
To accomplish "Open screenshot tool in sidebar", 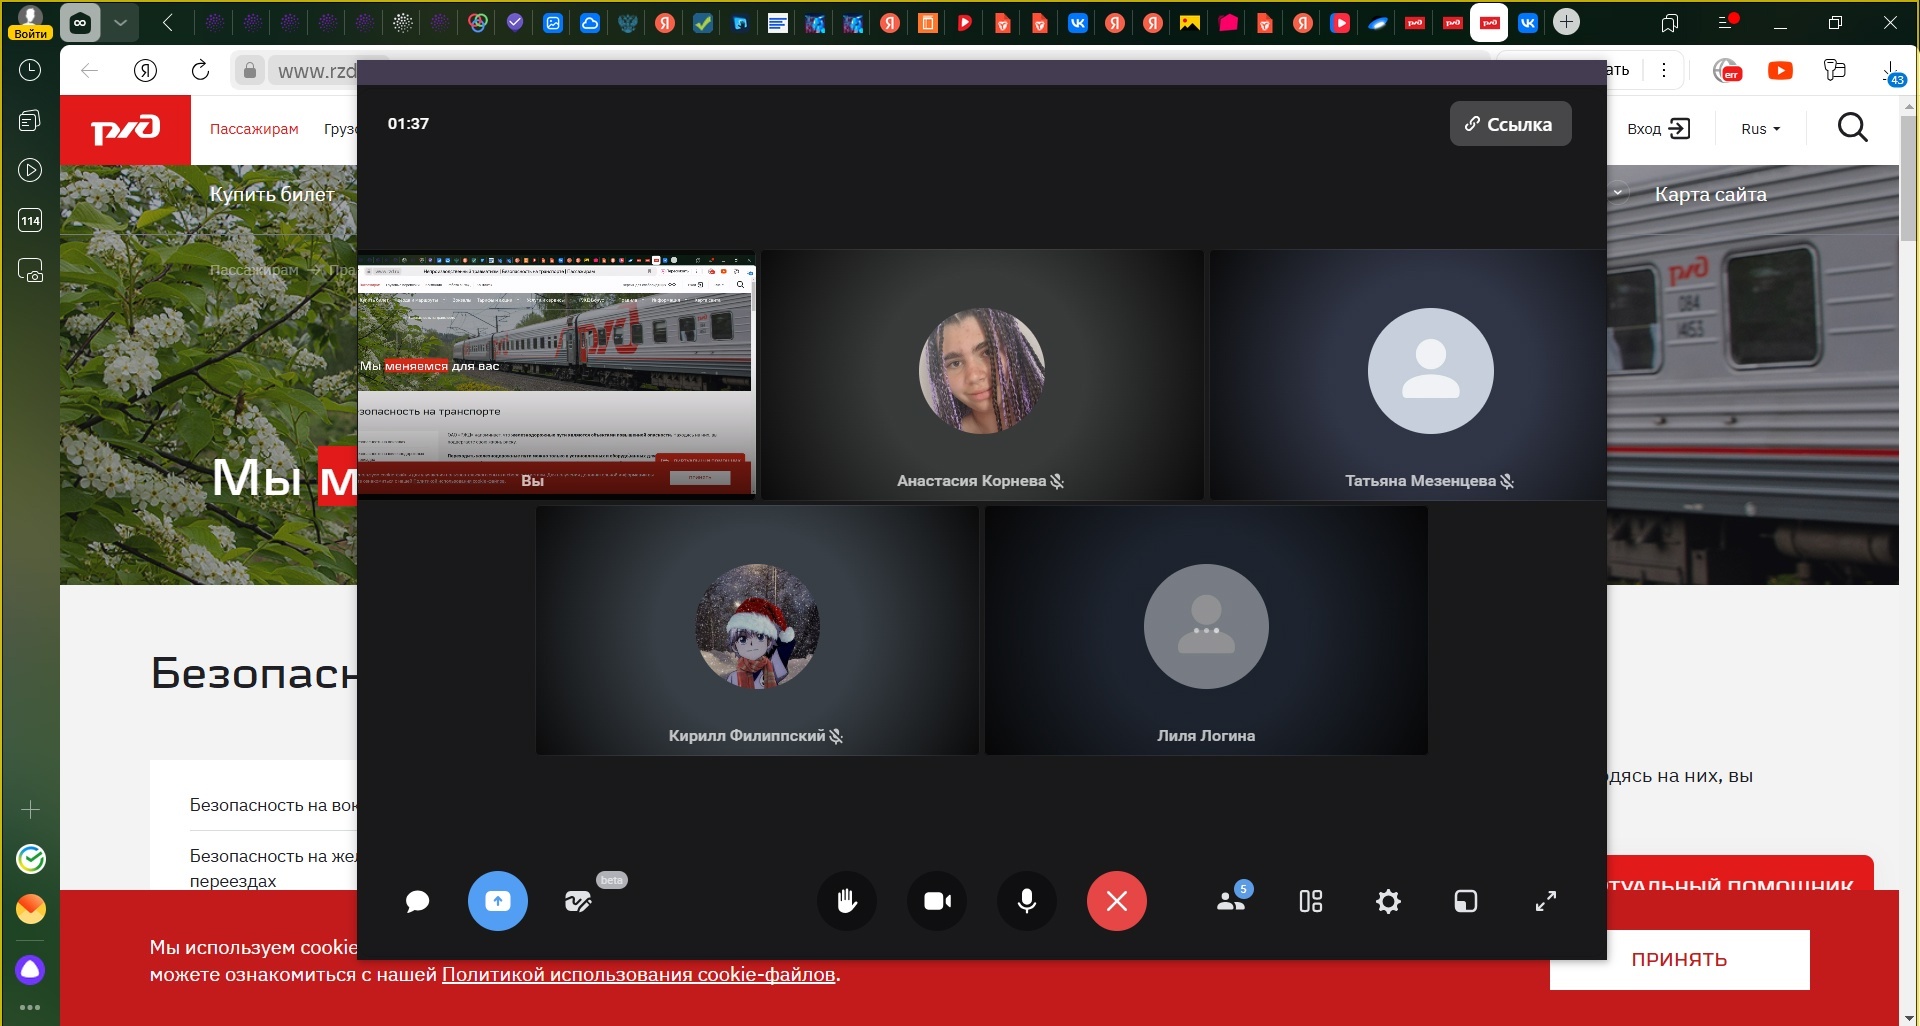I will point(30,271).
